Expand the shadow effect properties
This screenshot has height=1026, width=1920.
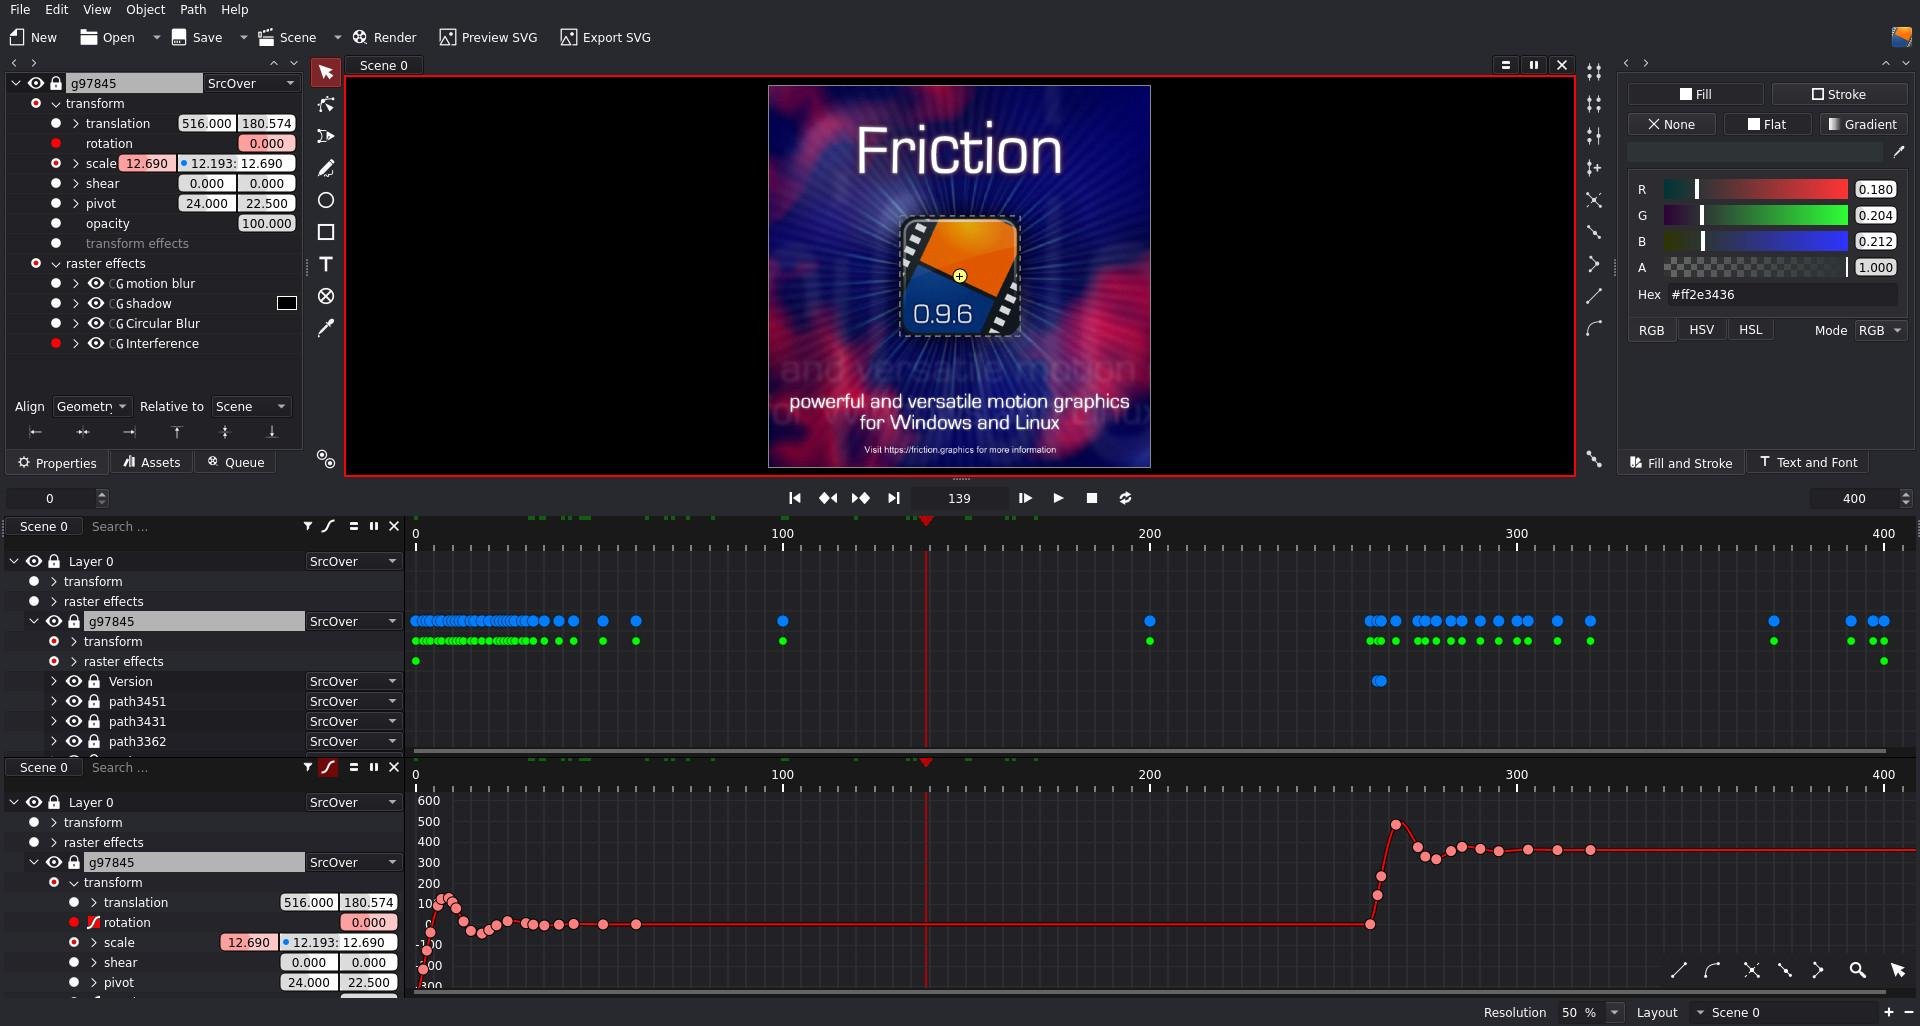pos(76,304)
